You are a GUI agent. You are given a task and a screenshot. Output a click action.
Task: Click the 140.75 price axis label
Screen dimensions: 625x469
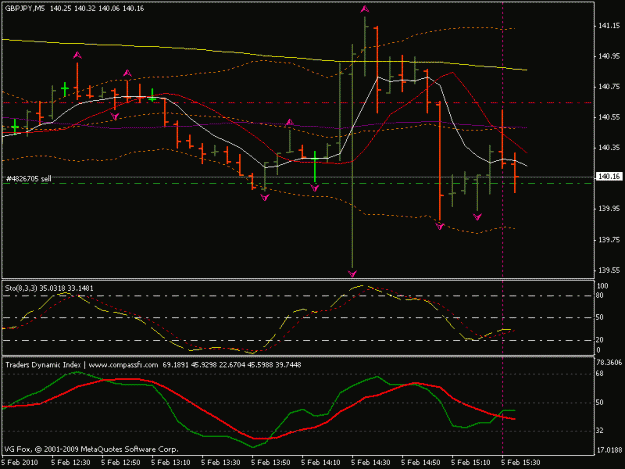(x=609, y=87)
